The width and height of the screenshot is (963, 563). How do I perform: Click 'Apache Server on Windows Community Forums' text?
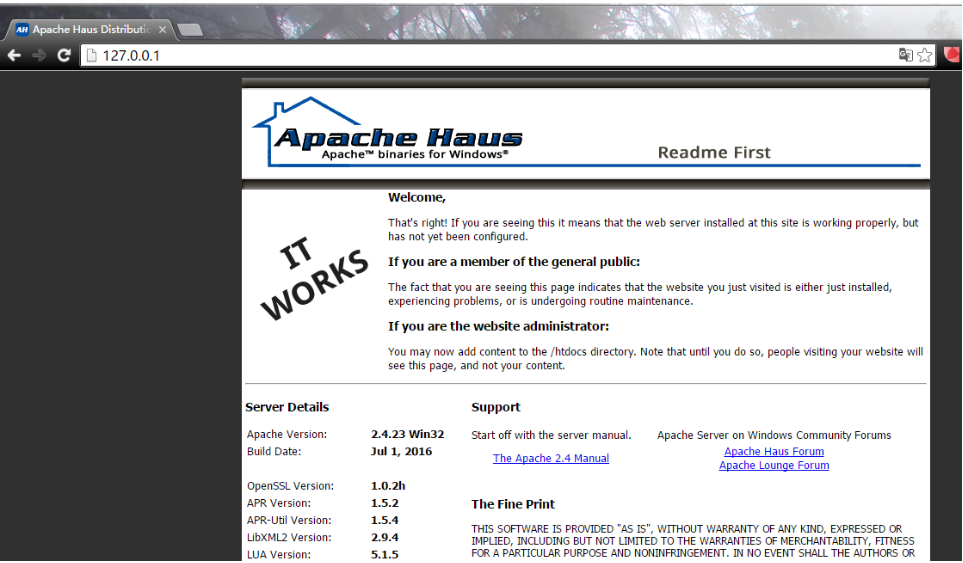pyautogui.click(x=774, y=435)
